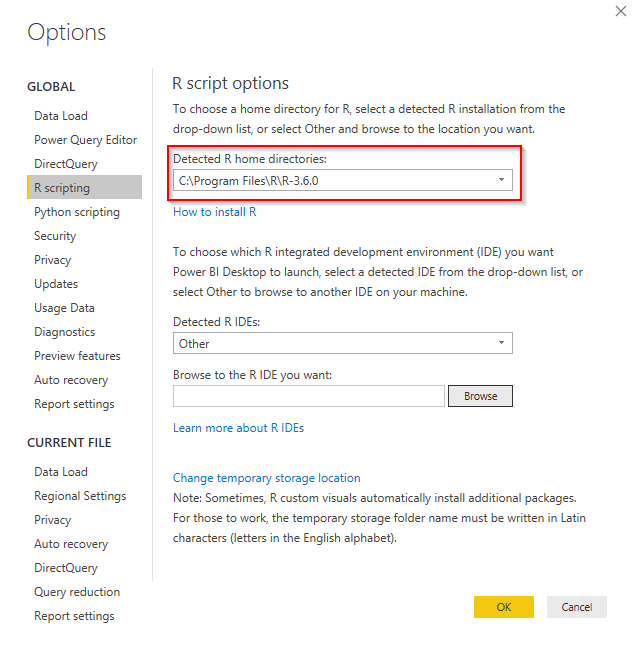
Task: Focus the R IDE path input field
Action: click(308, 396)
